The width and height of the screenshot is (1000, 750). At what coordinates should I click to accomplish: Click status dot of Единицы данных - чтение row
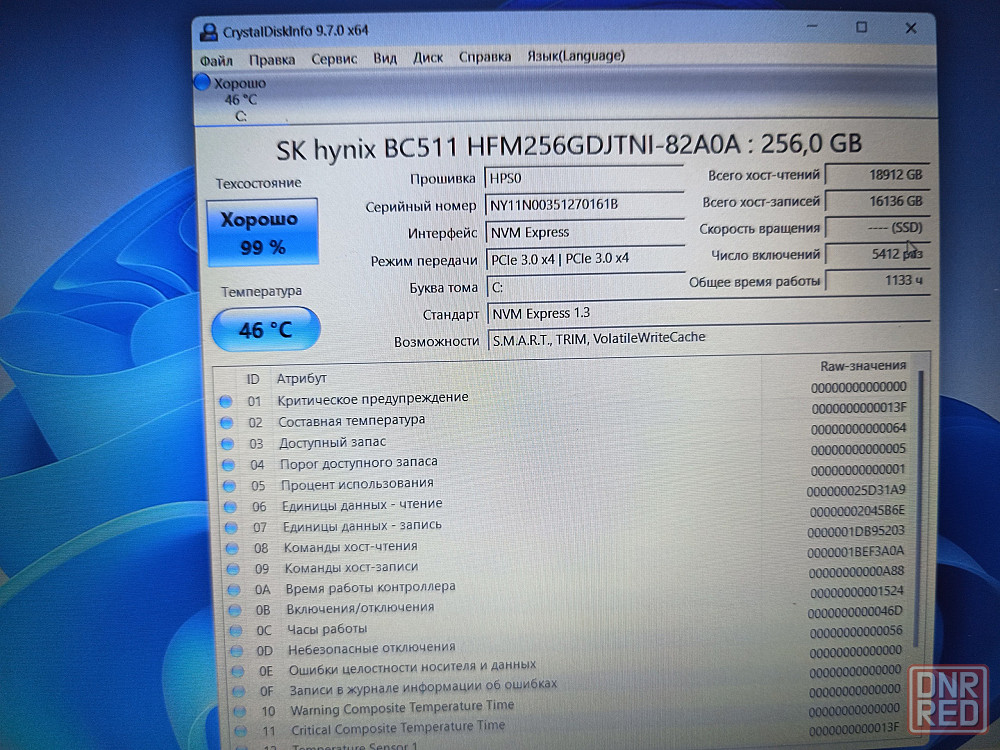coord(230,507)
